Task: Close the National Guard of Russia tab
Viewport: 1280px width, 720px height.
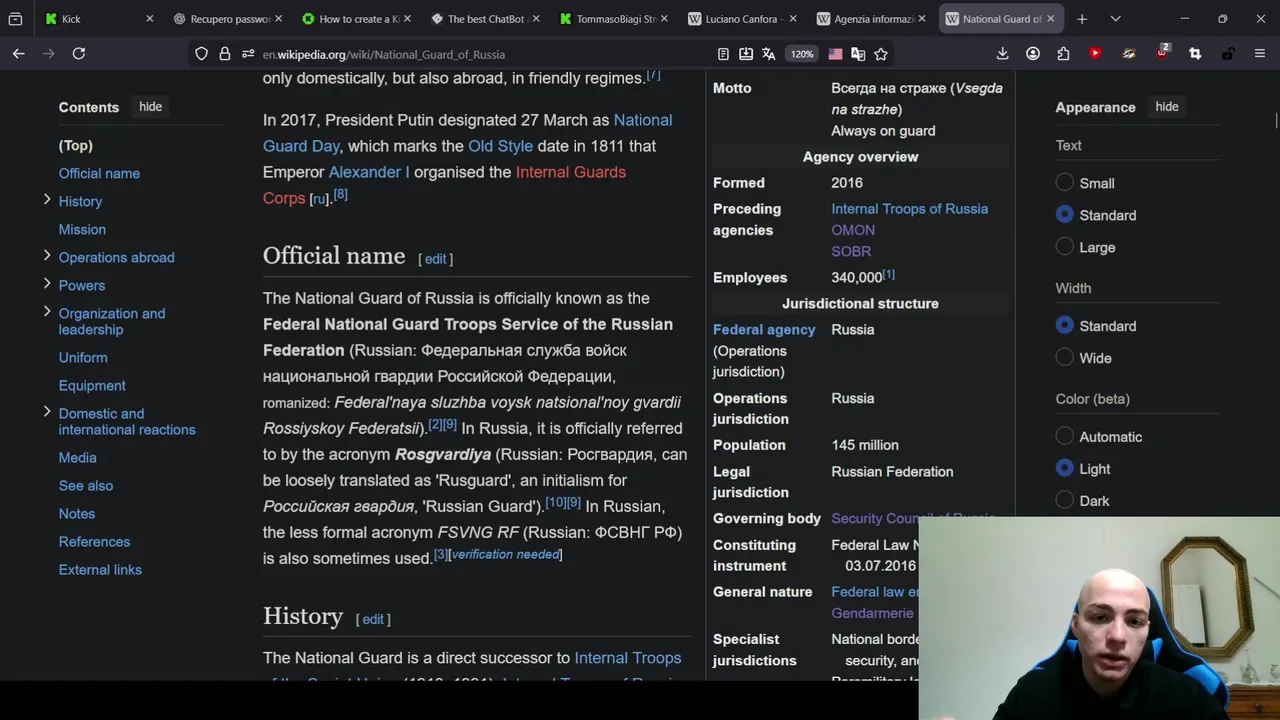Action: [x=1050, y=19]
